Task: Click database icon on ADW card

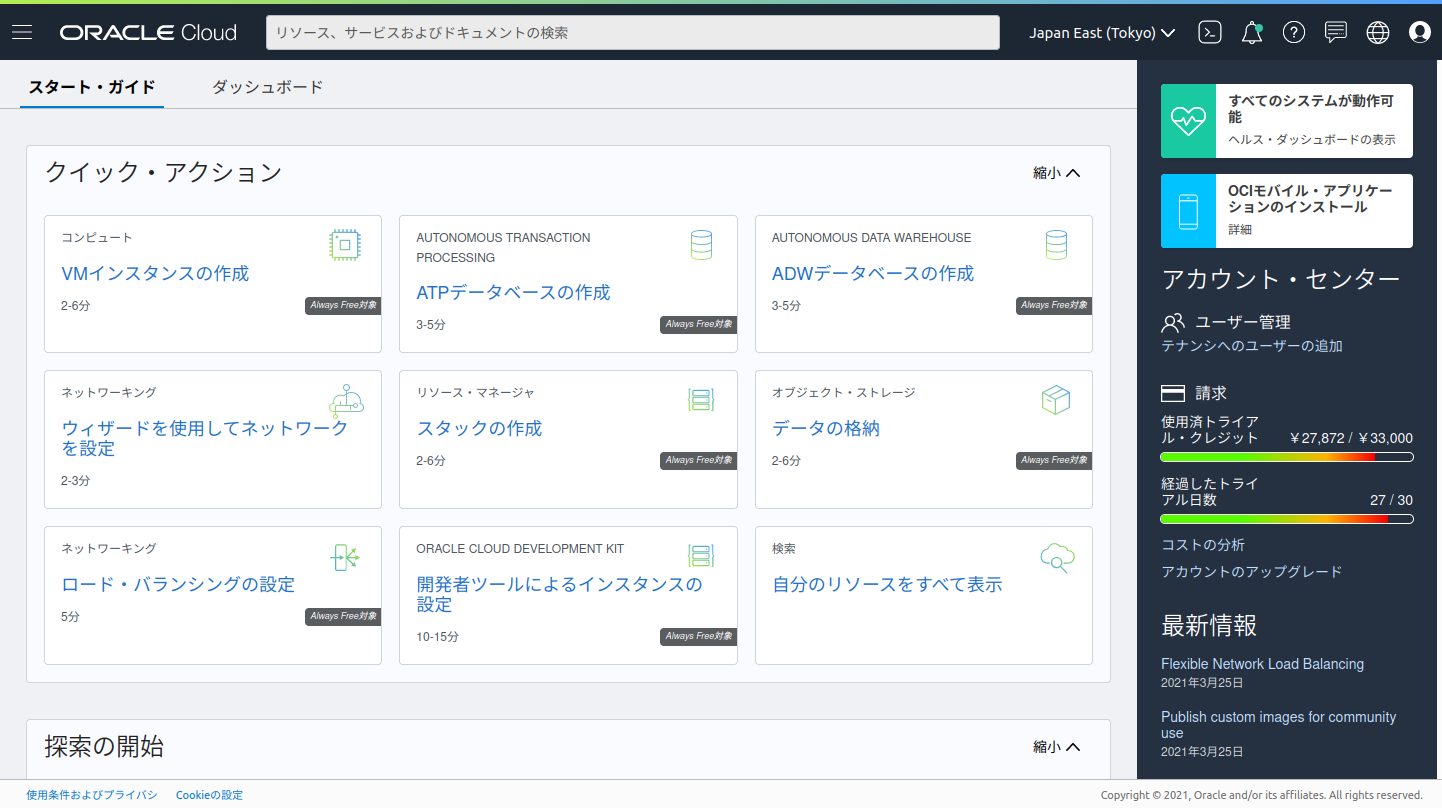Action: click(1056, 245)
